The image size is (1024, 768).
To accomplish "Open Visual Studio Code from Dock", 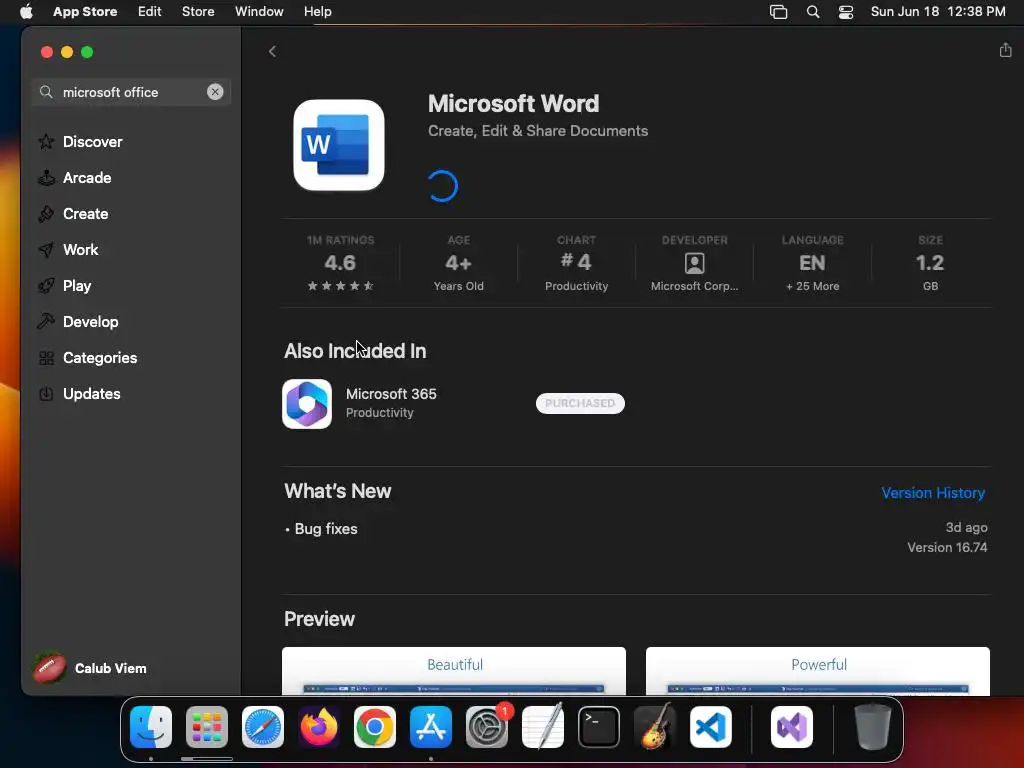I will click(x=711, y=727).
